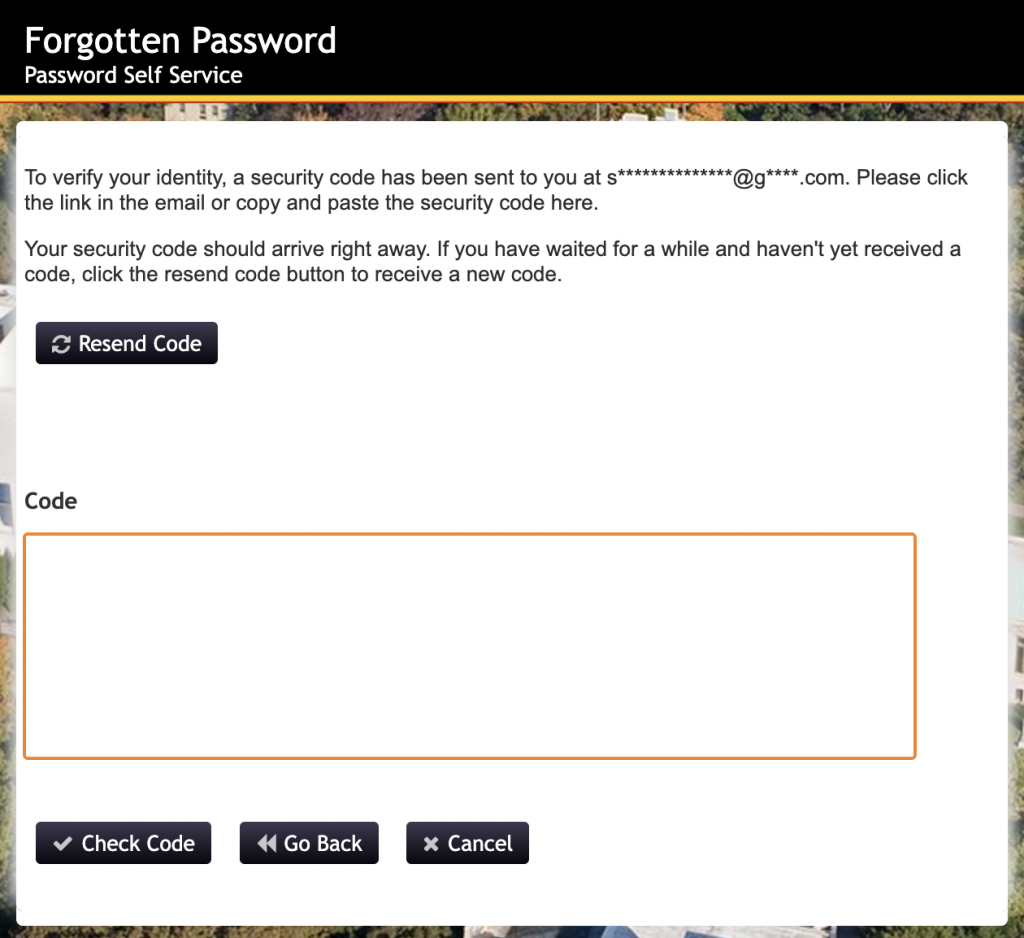Click the bold Code field label
This screenshot has width=1024, height=938.
[51, 501]
